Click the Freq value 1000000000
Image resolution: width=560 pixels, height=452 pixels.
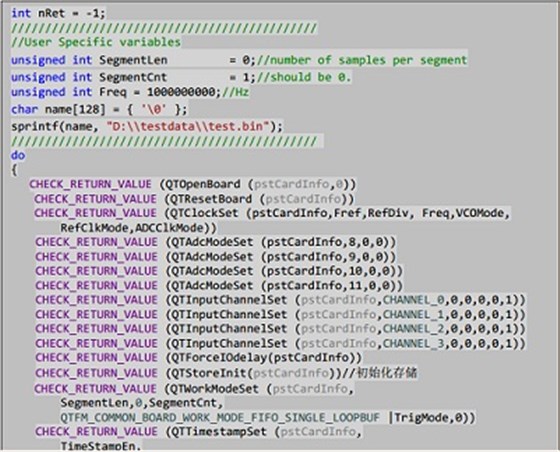click(181, 92)
